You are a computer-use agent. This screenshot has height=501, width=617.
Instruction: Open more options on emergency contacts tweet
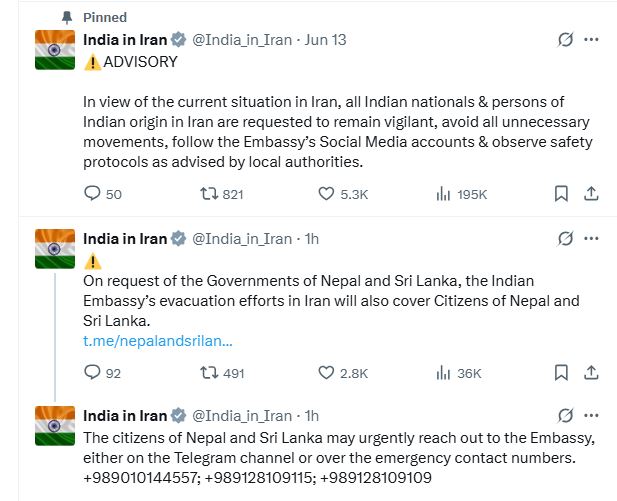[x=591, y=415]
